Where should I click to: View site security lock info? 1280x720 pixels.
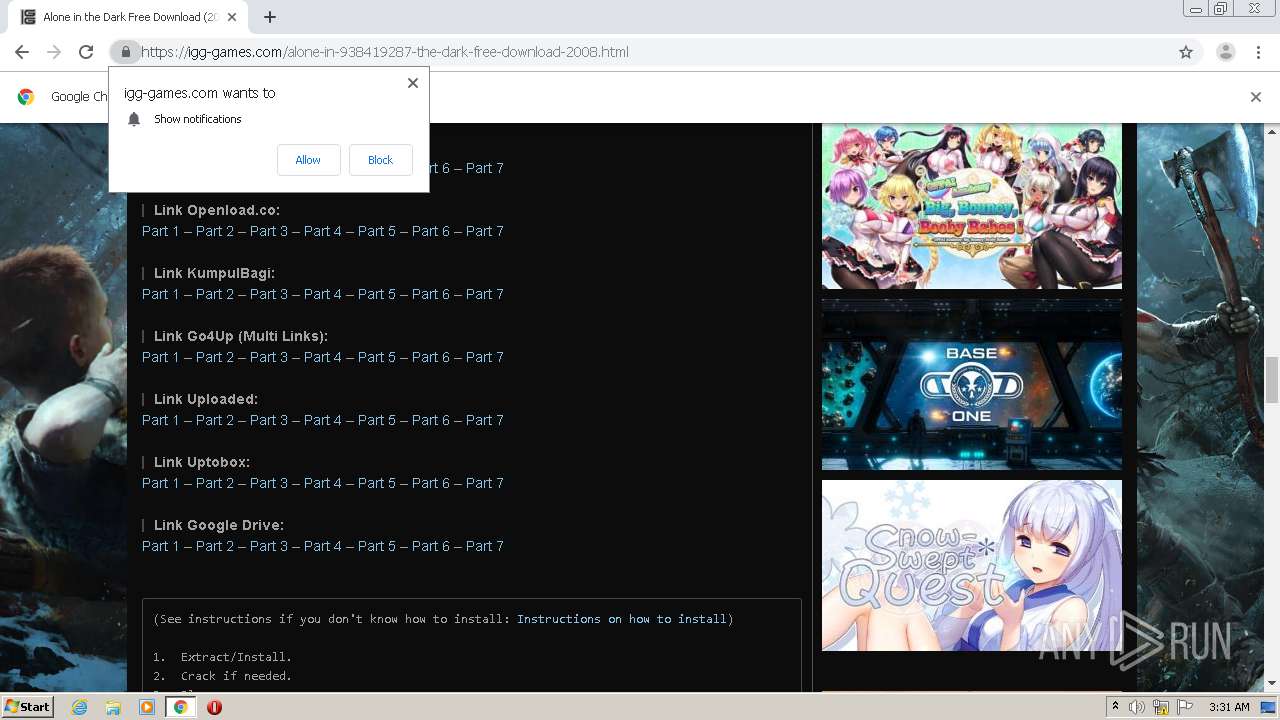click(x=125, y=52)
